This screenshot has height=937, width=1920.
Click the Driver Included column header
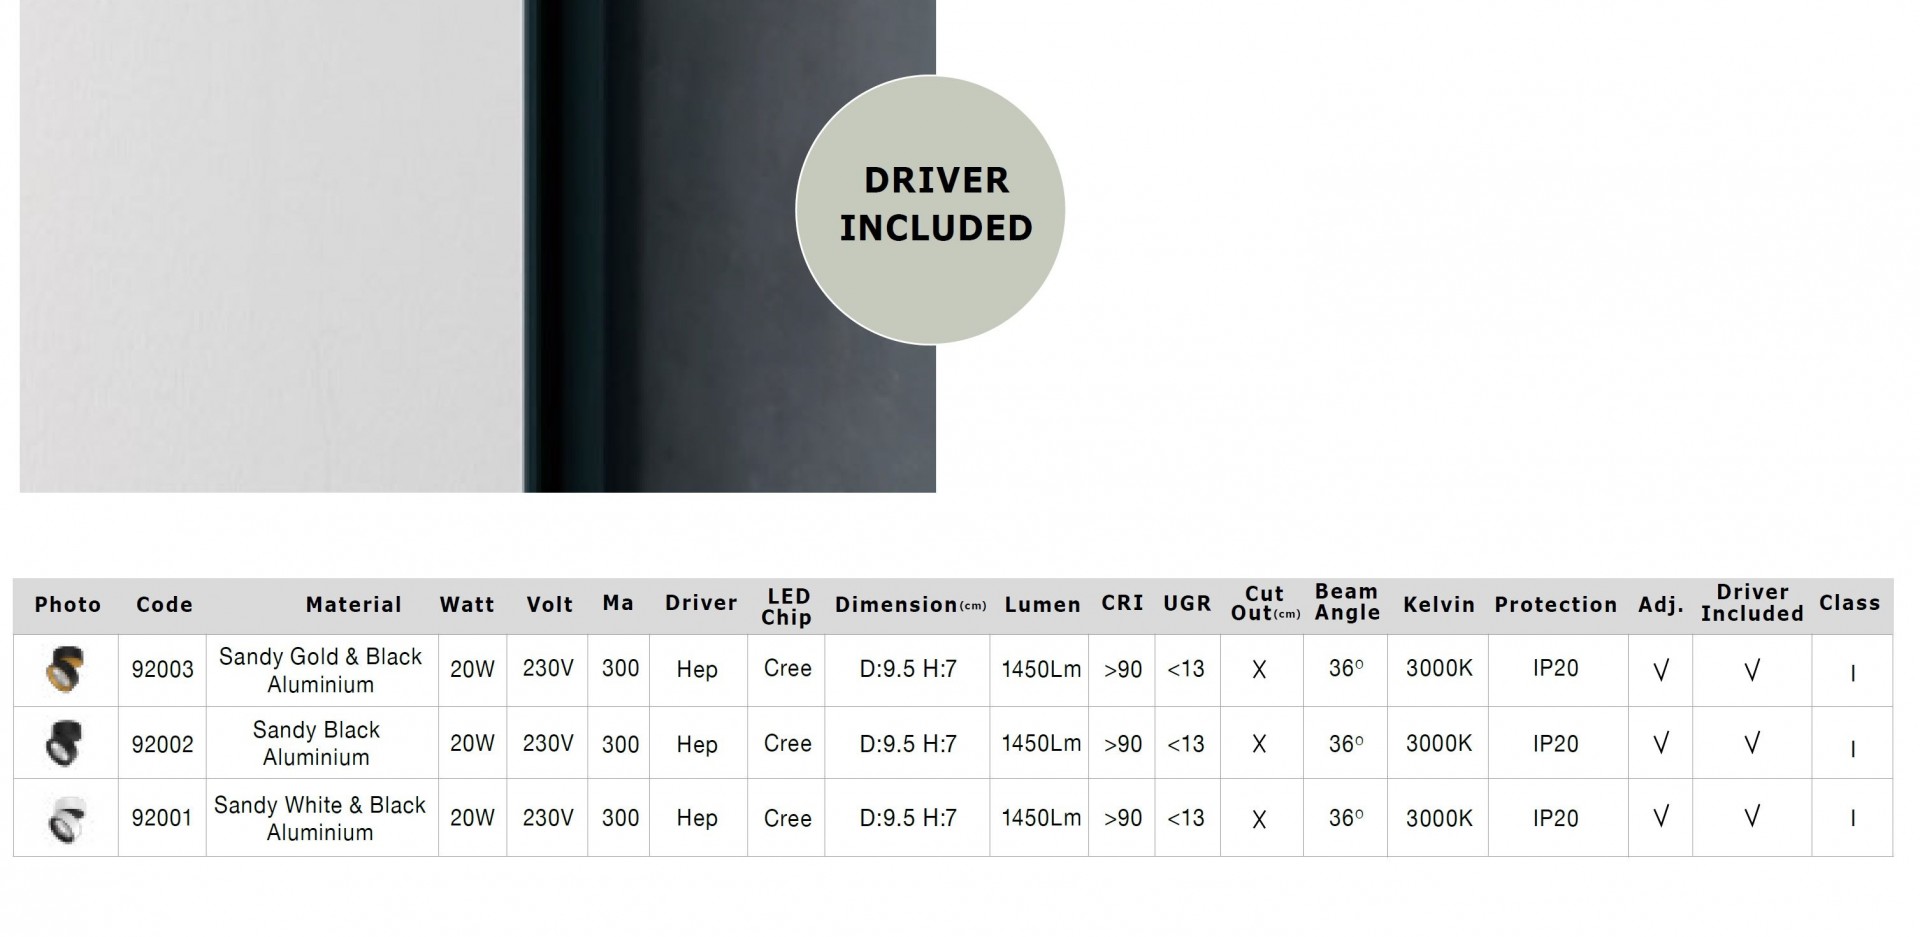[x=1752, y=603]
